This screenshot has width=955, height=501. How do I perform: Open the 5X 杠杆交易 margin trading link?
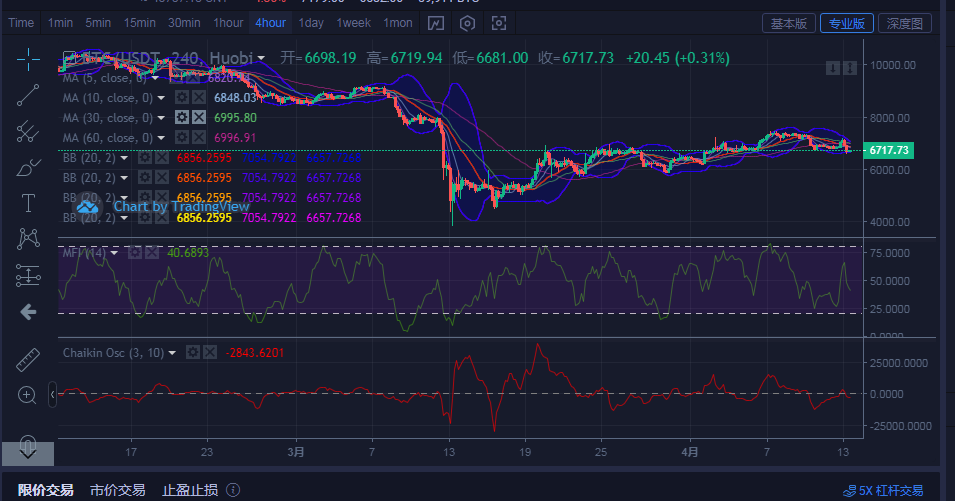pyautogui.click(x=883, y=490)
